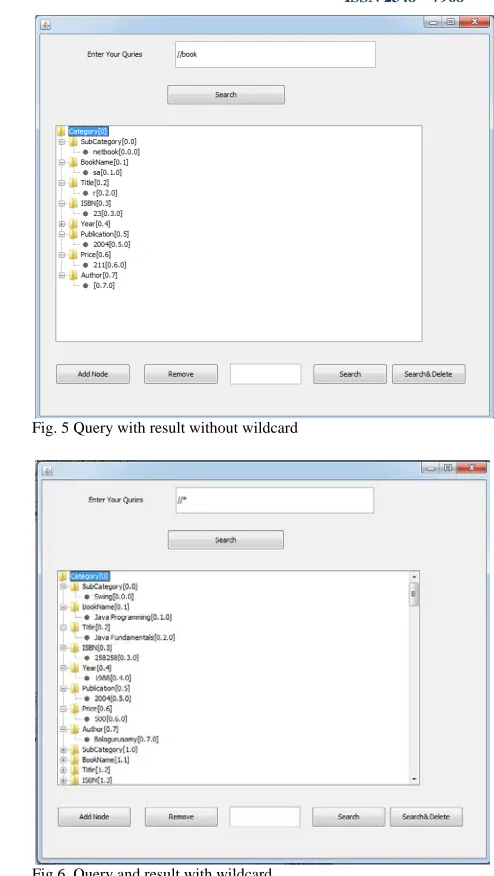
Task: Click the Search&Delete button in the //* window
Action: (426, 816)
